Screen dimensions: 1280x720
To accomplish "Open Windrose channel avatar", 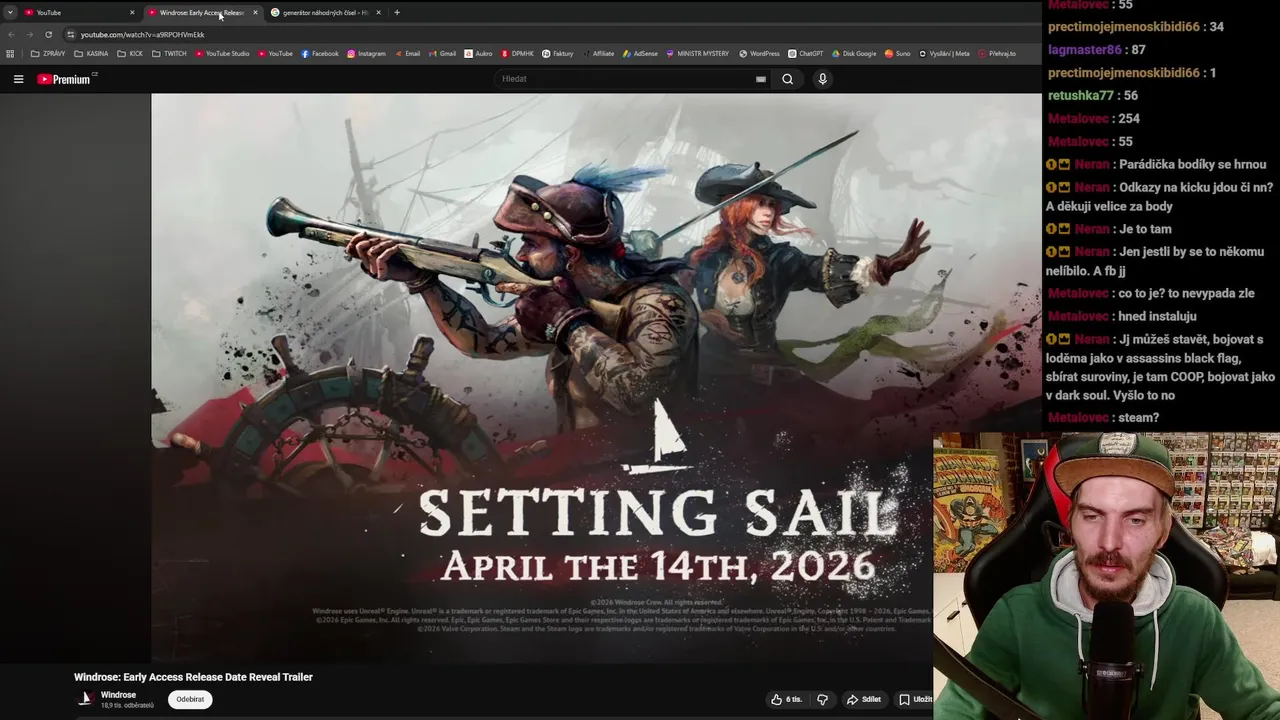I will (86, 698).
